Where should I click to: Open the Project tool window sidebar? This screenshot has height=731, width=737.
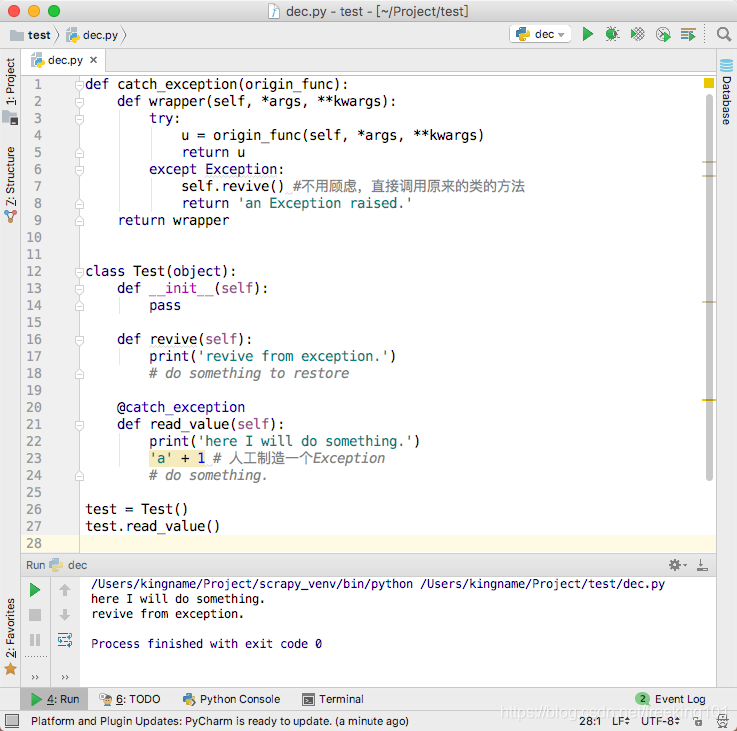[10, 90]
